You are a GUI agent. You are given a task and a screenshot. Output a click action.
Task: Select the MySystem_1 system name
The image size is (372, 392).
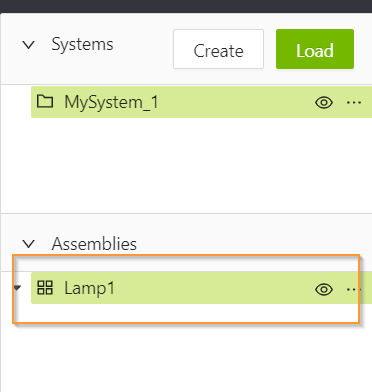tap(111, 102)
